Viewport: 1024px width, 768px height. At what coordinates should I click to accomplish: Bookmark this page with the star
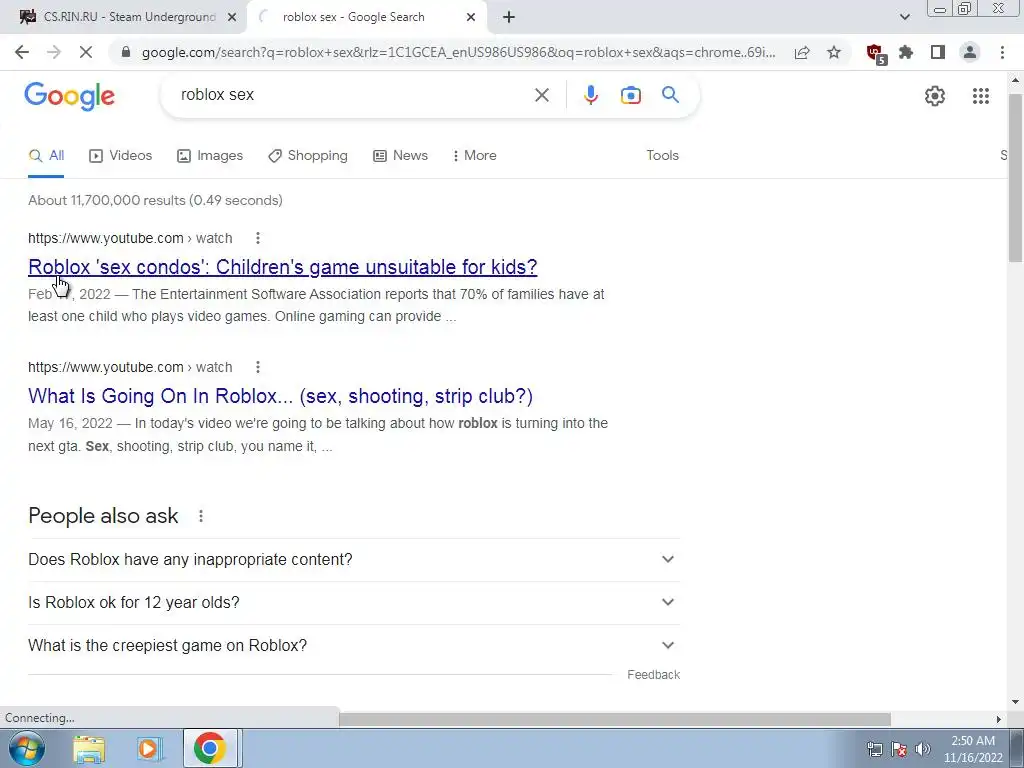point(834,52)
